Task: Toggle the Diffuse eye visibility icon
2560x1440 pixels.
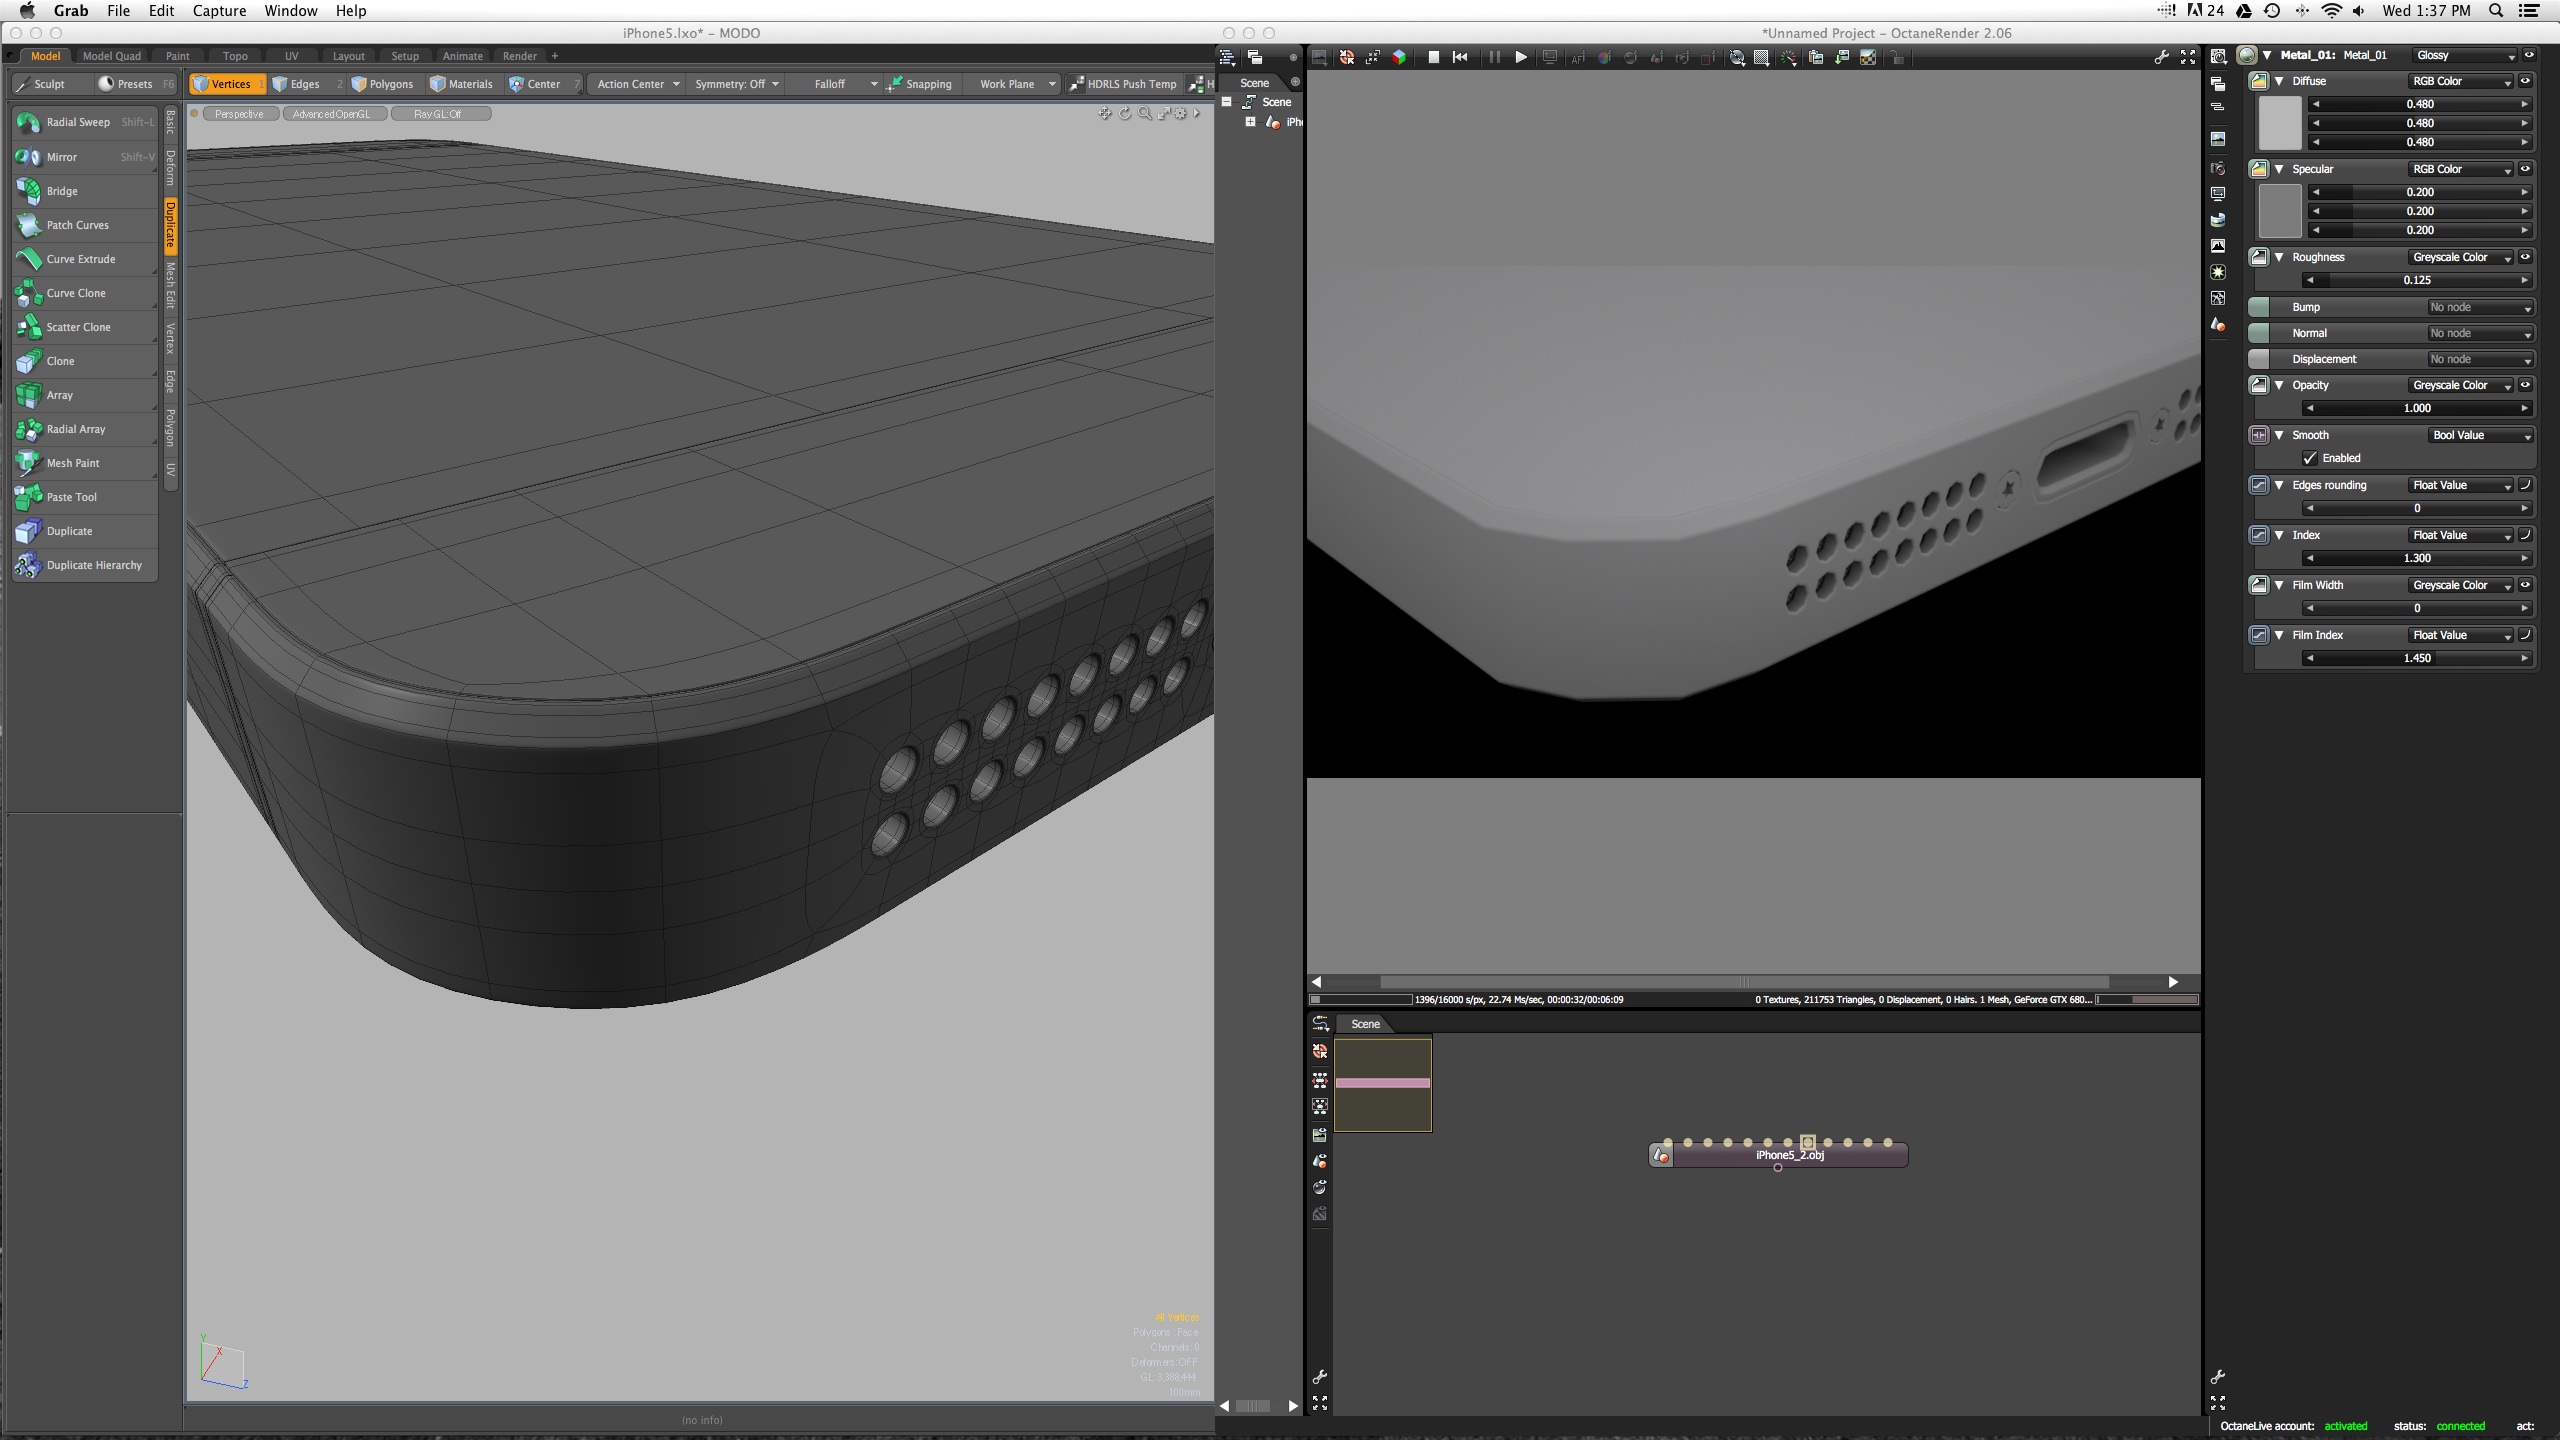Action: point(2525,81)
